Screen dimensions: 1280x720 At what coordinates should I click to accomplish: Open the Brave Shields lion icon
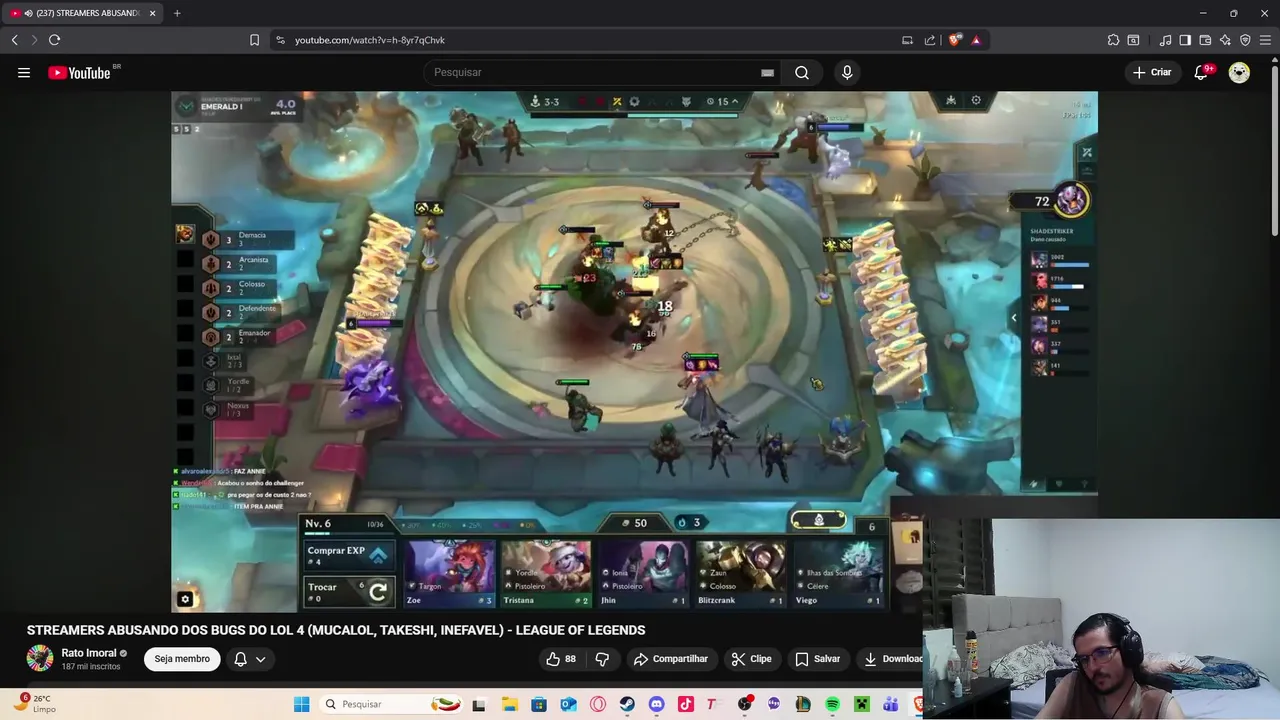click(955, 40)
